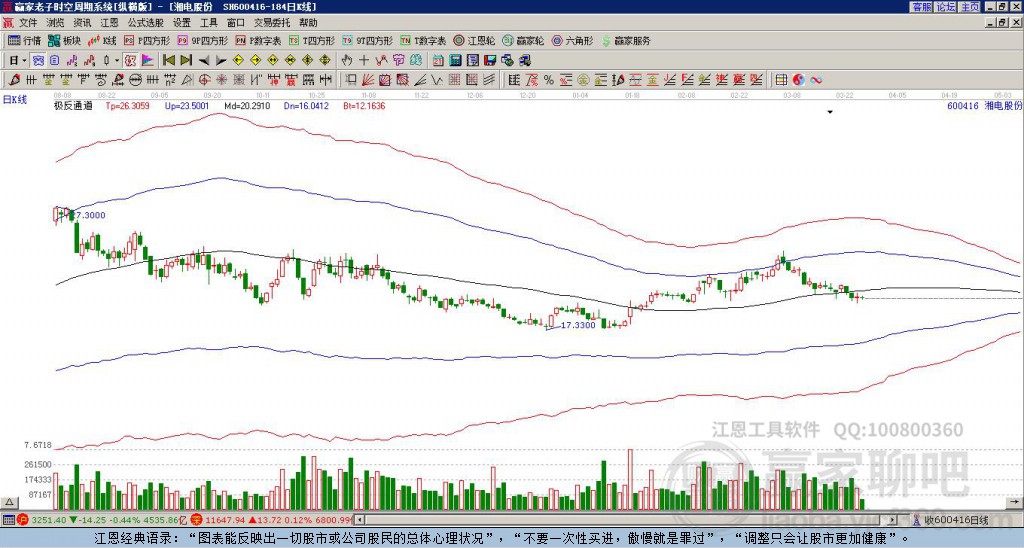Open the 9P四方形 tool
Image resolution: width=1024 pixels, height=548 pixels.
(202, 40)
